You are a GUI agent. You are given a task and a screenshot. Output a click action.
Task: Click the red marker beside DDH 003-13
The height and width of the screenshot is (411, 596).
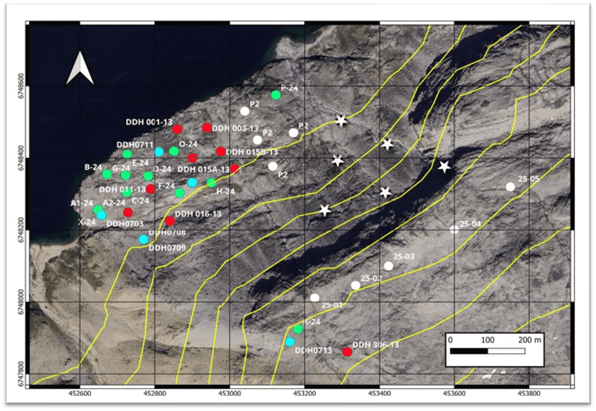[207, 127]
